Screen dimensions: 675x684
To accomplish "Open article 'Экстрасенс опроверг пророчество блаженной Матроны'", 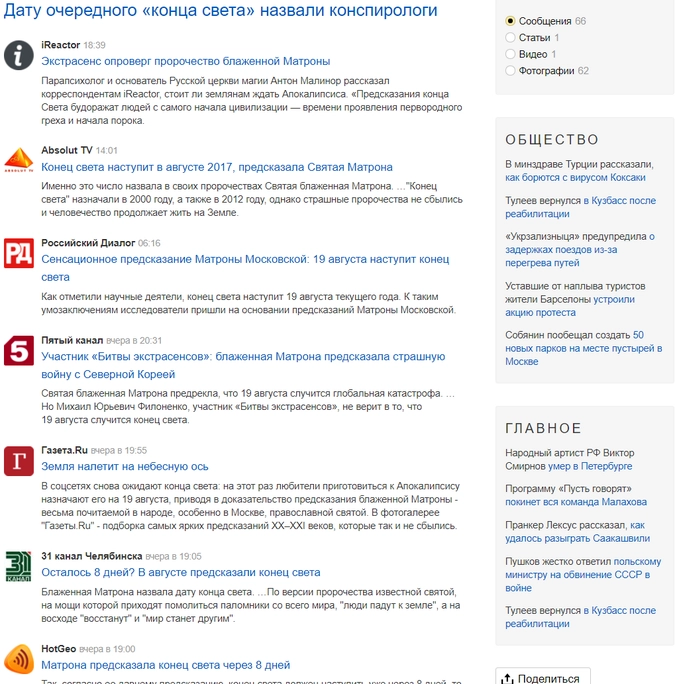I will (x=185, y=61).
